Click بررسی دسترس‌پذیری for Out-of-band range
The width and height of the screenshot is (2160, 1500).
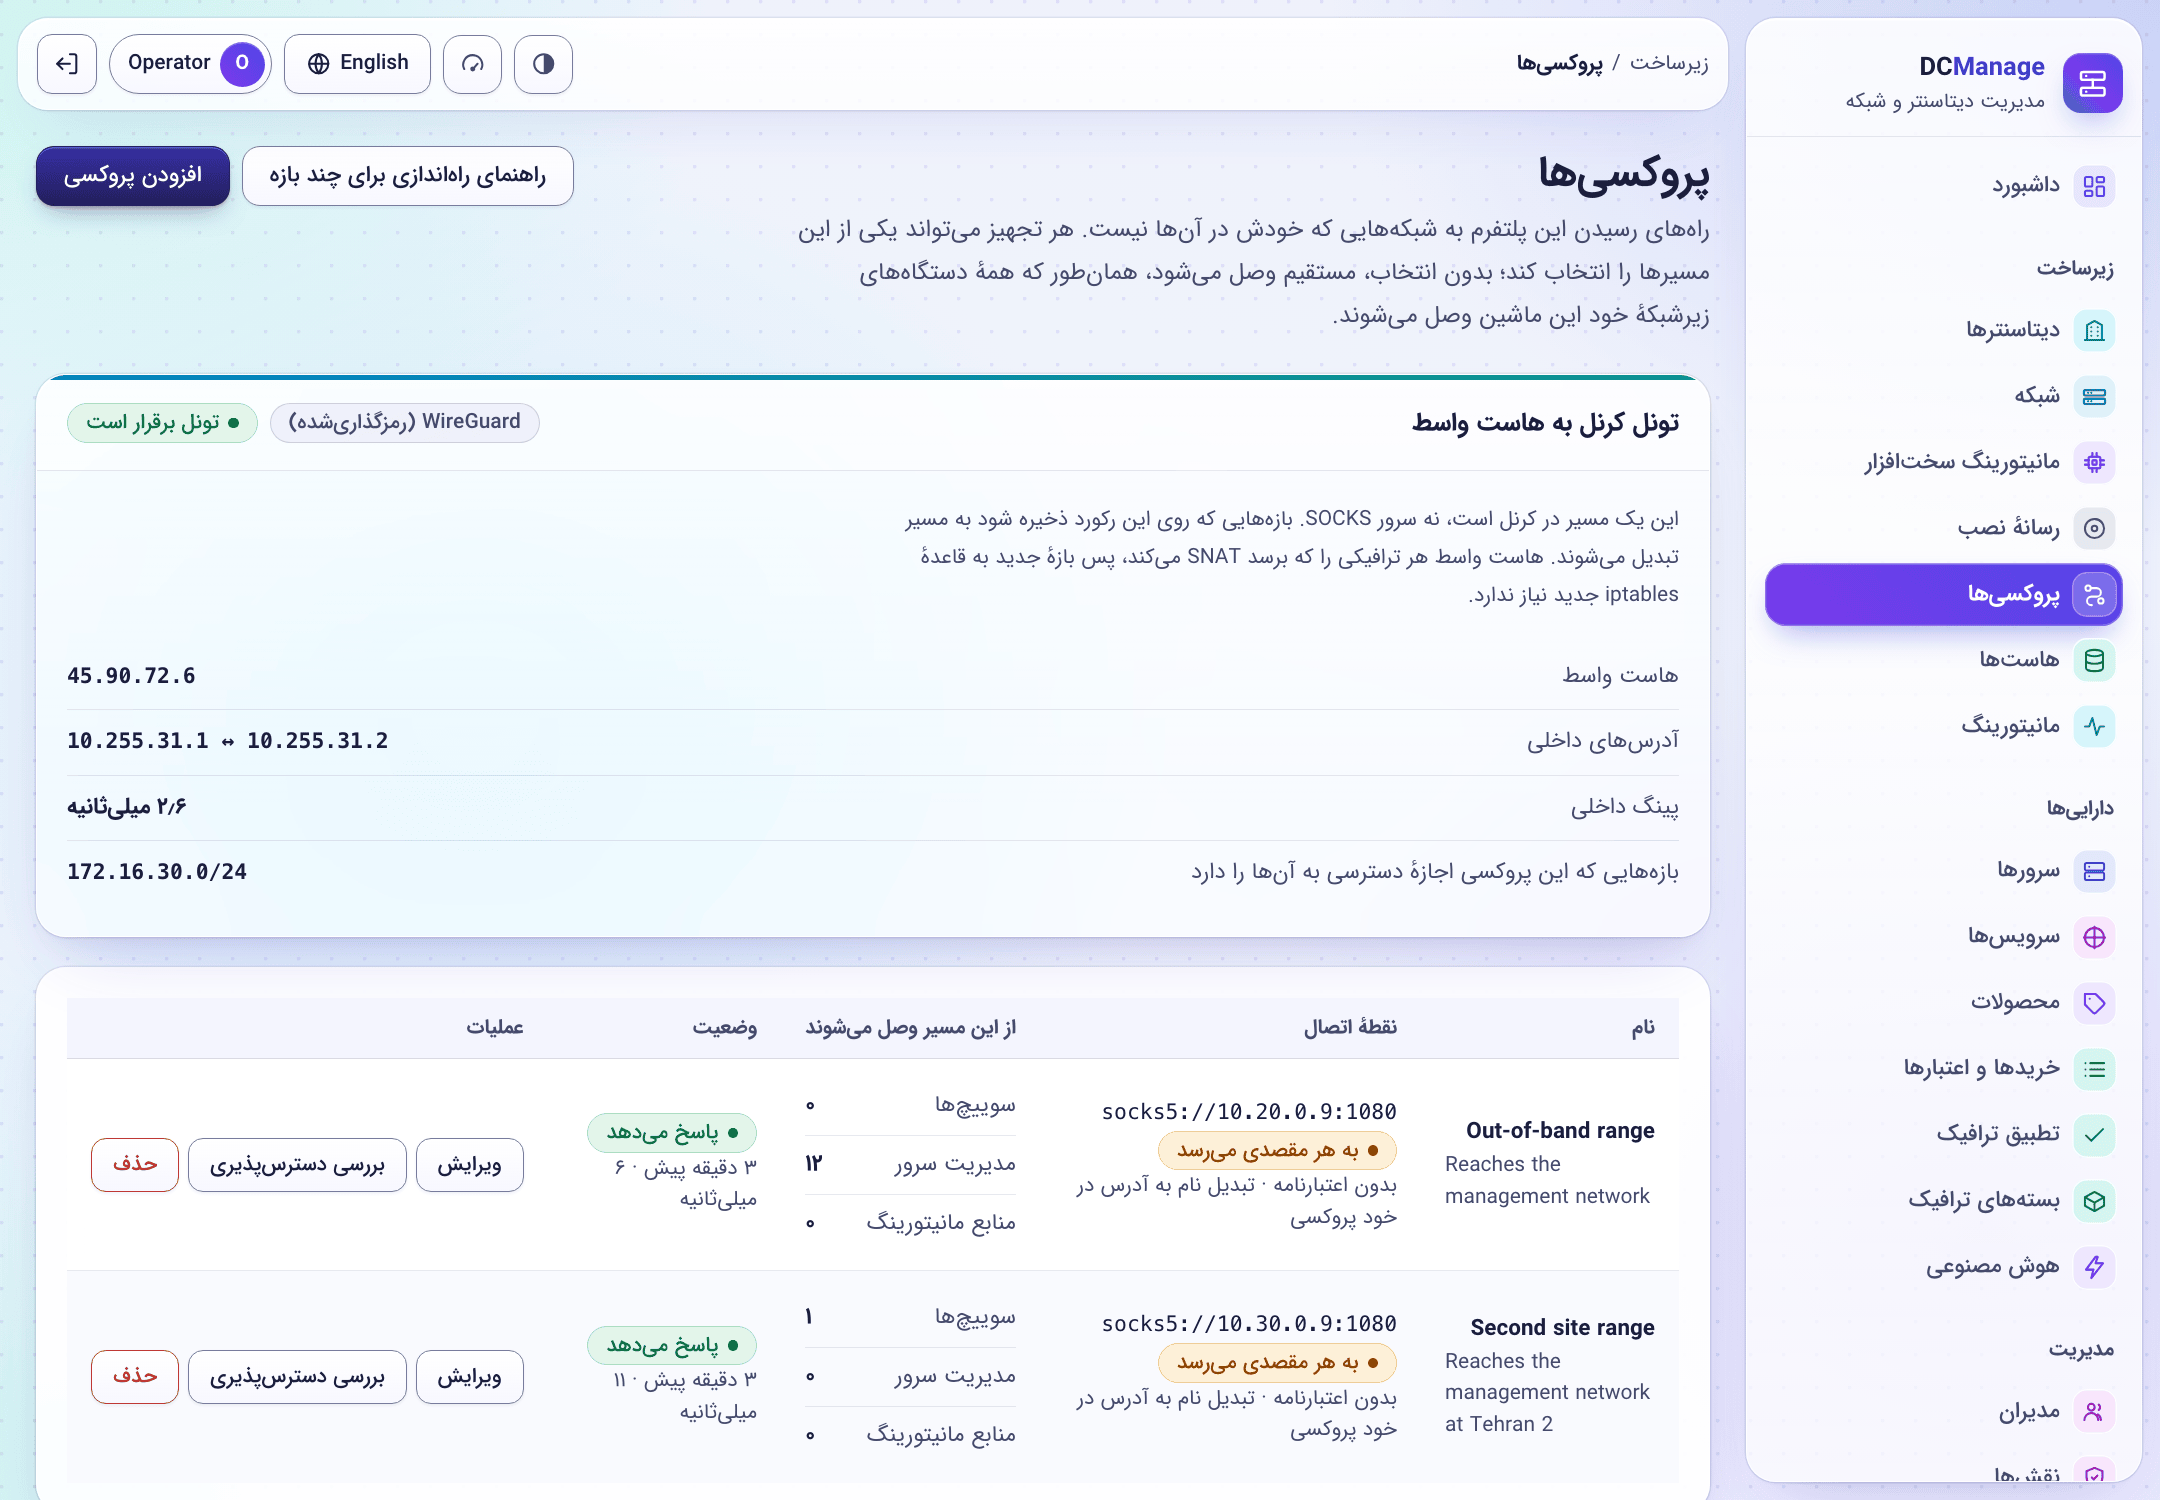(x=297, y=1165)
